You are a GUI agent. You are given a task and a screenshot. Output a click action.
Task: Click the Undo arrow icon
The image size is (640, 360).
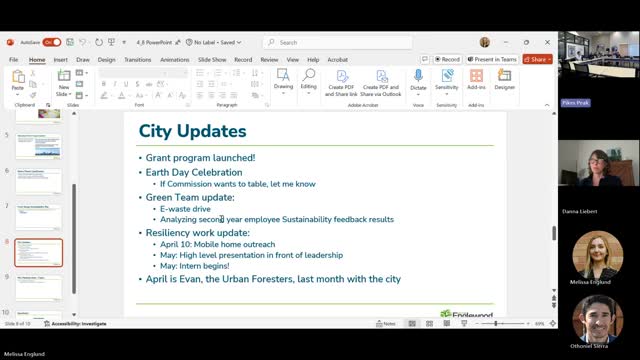coord(83,42)
